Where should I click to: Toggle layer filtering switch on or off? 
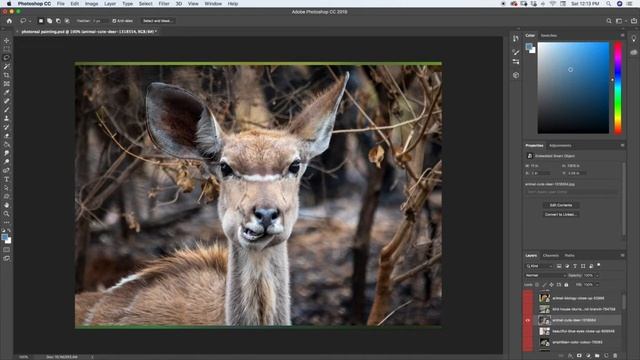coord(598,265)
